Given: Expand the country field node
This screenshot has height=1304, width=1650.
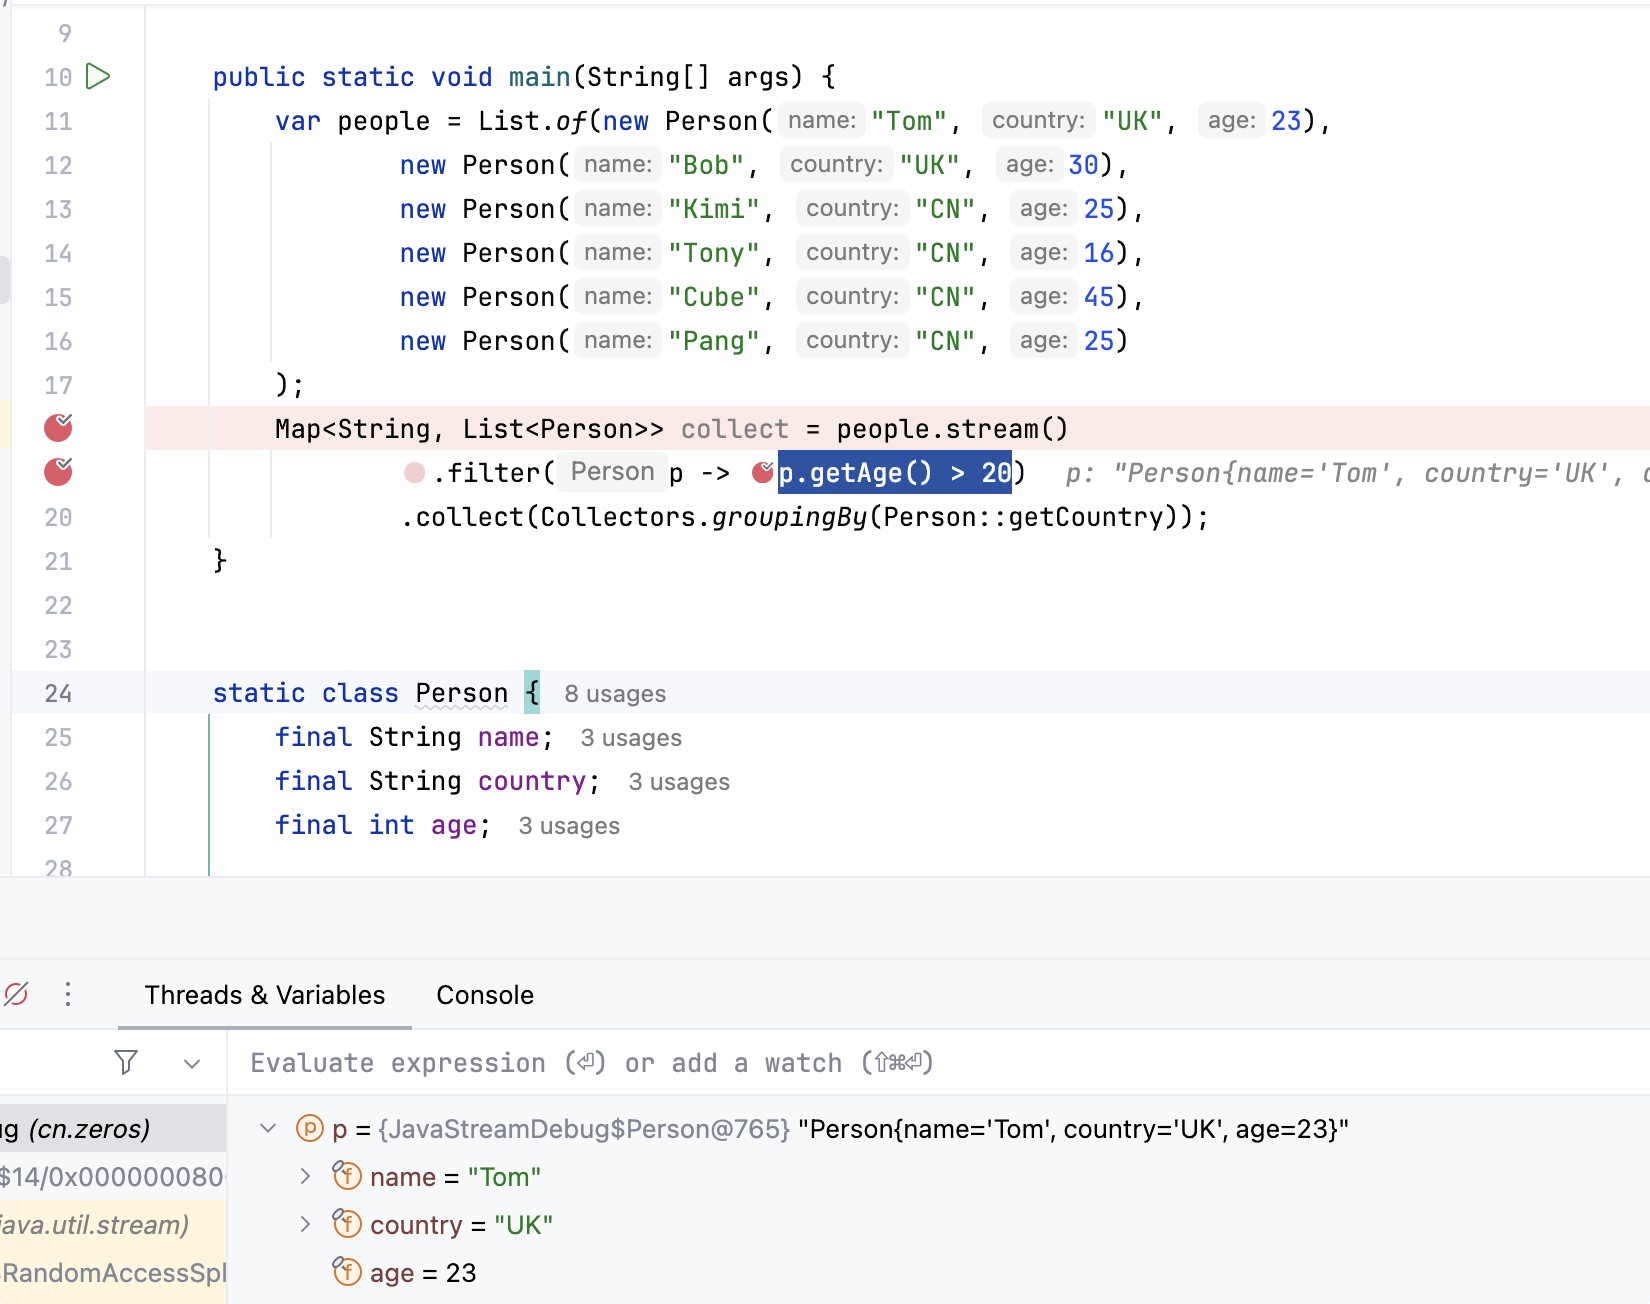Looking at the screenshot, I should click(306, 1225).
